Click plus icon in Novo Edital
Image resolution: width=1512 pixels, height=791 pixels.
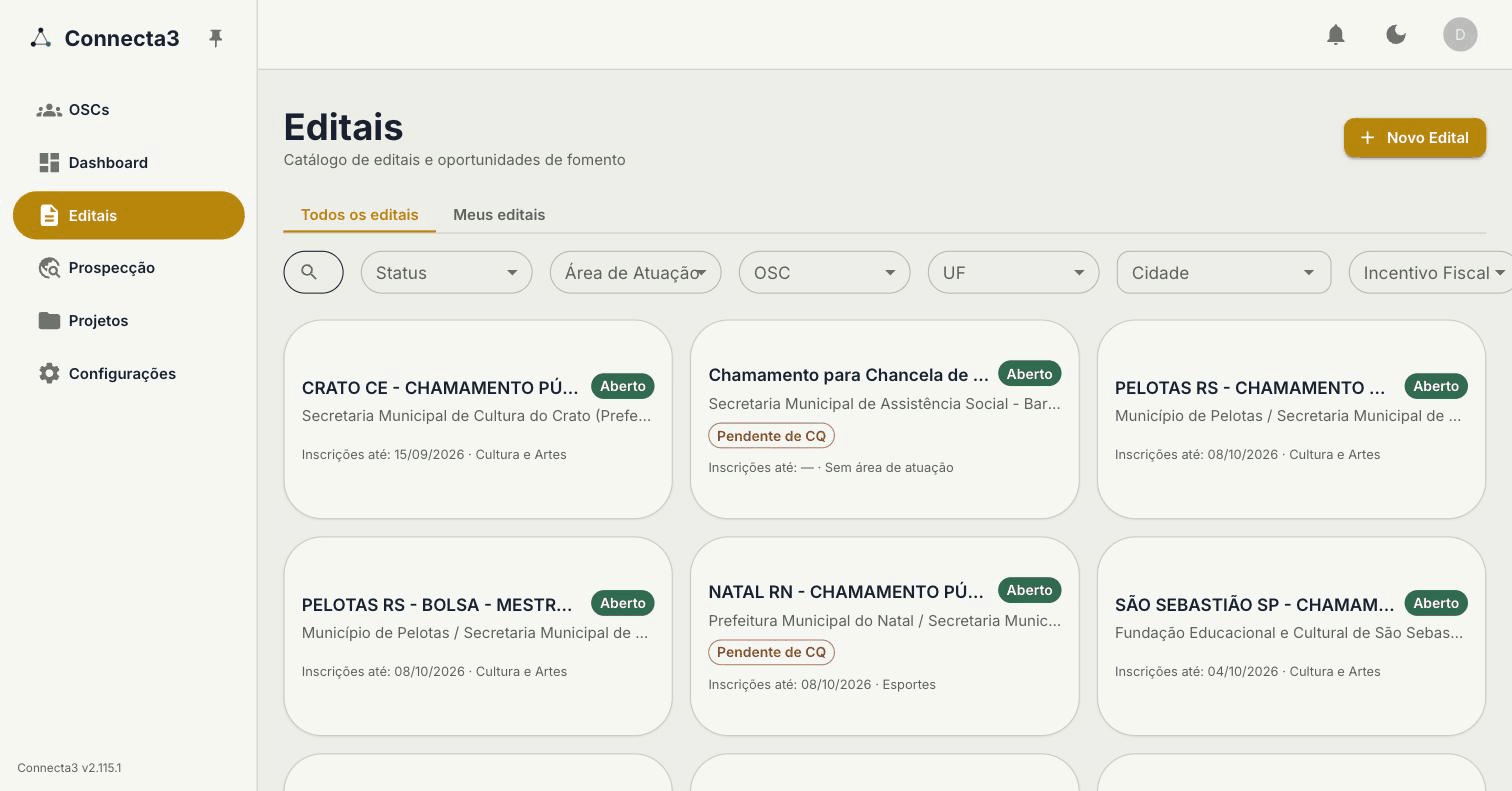(1368, 138)
